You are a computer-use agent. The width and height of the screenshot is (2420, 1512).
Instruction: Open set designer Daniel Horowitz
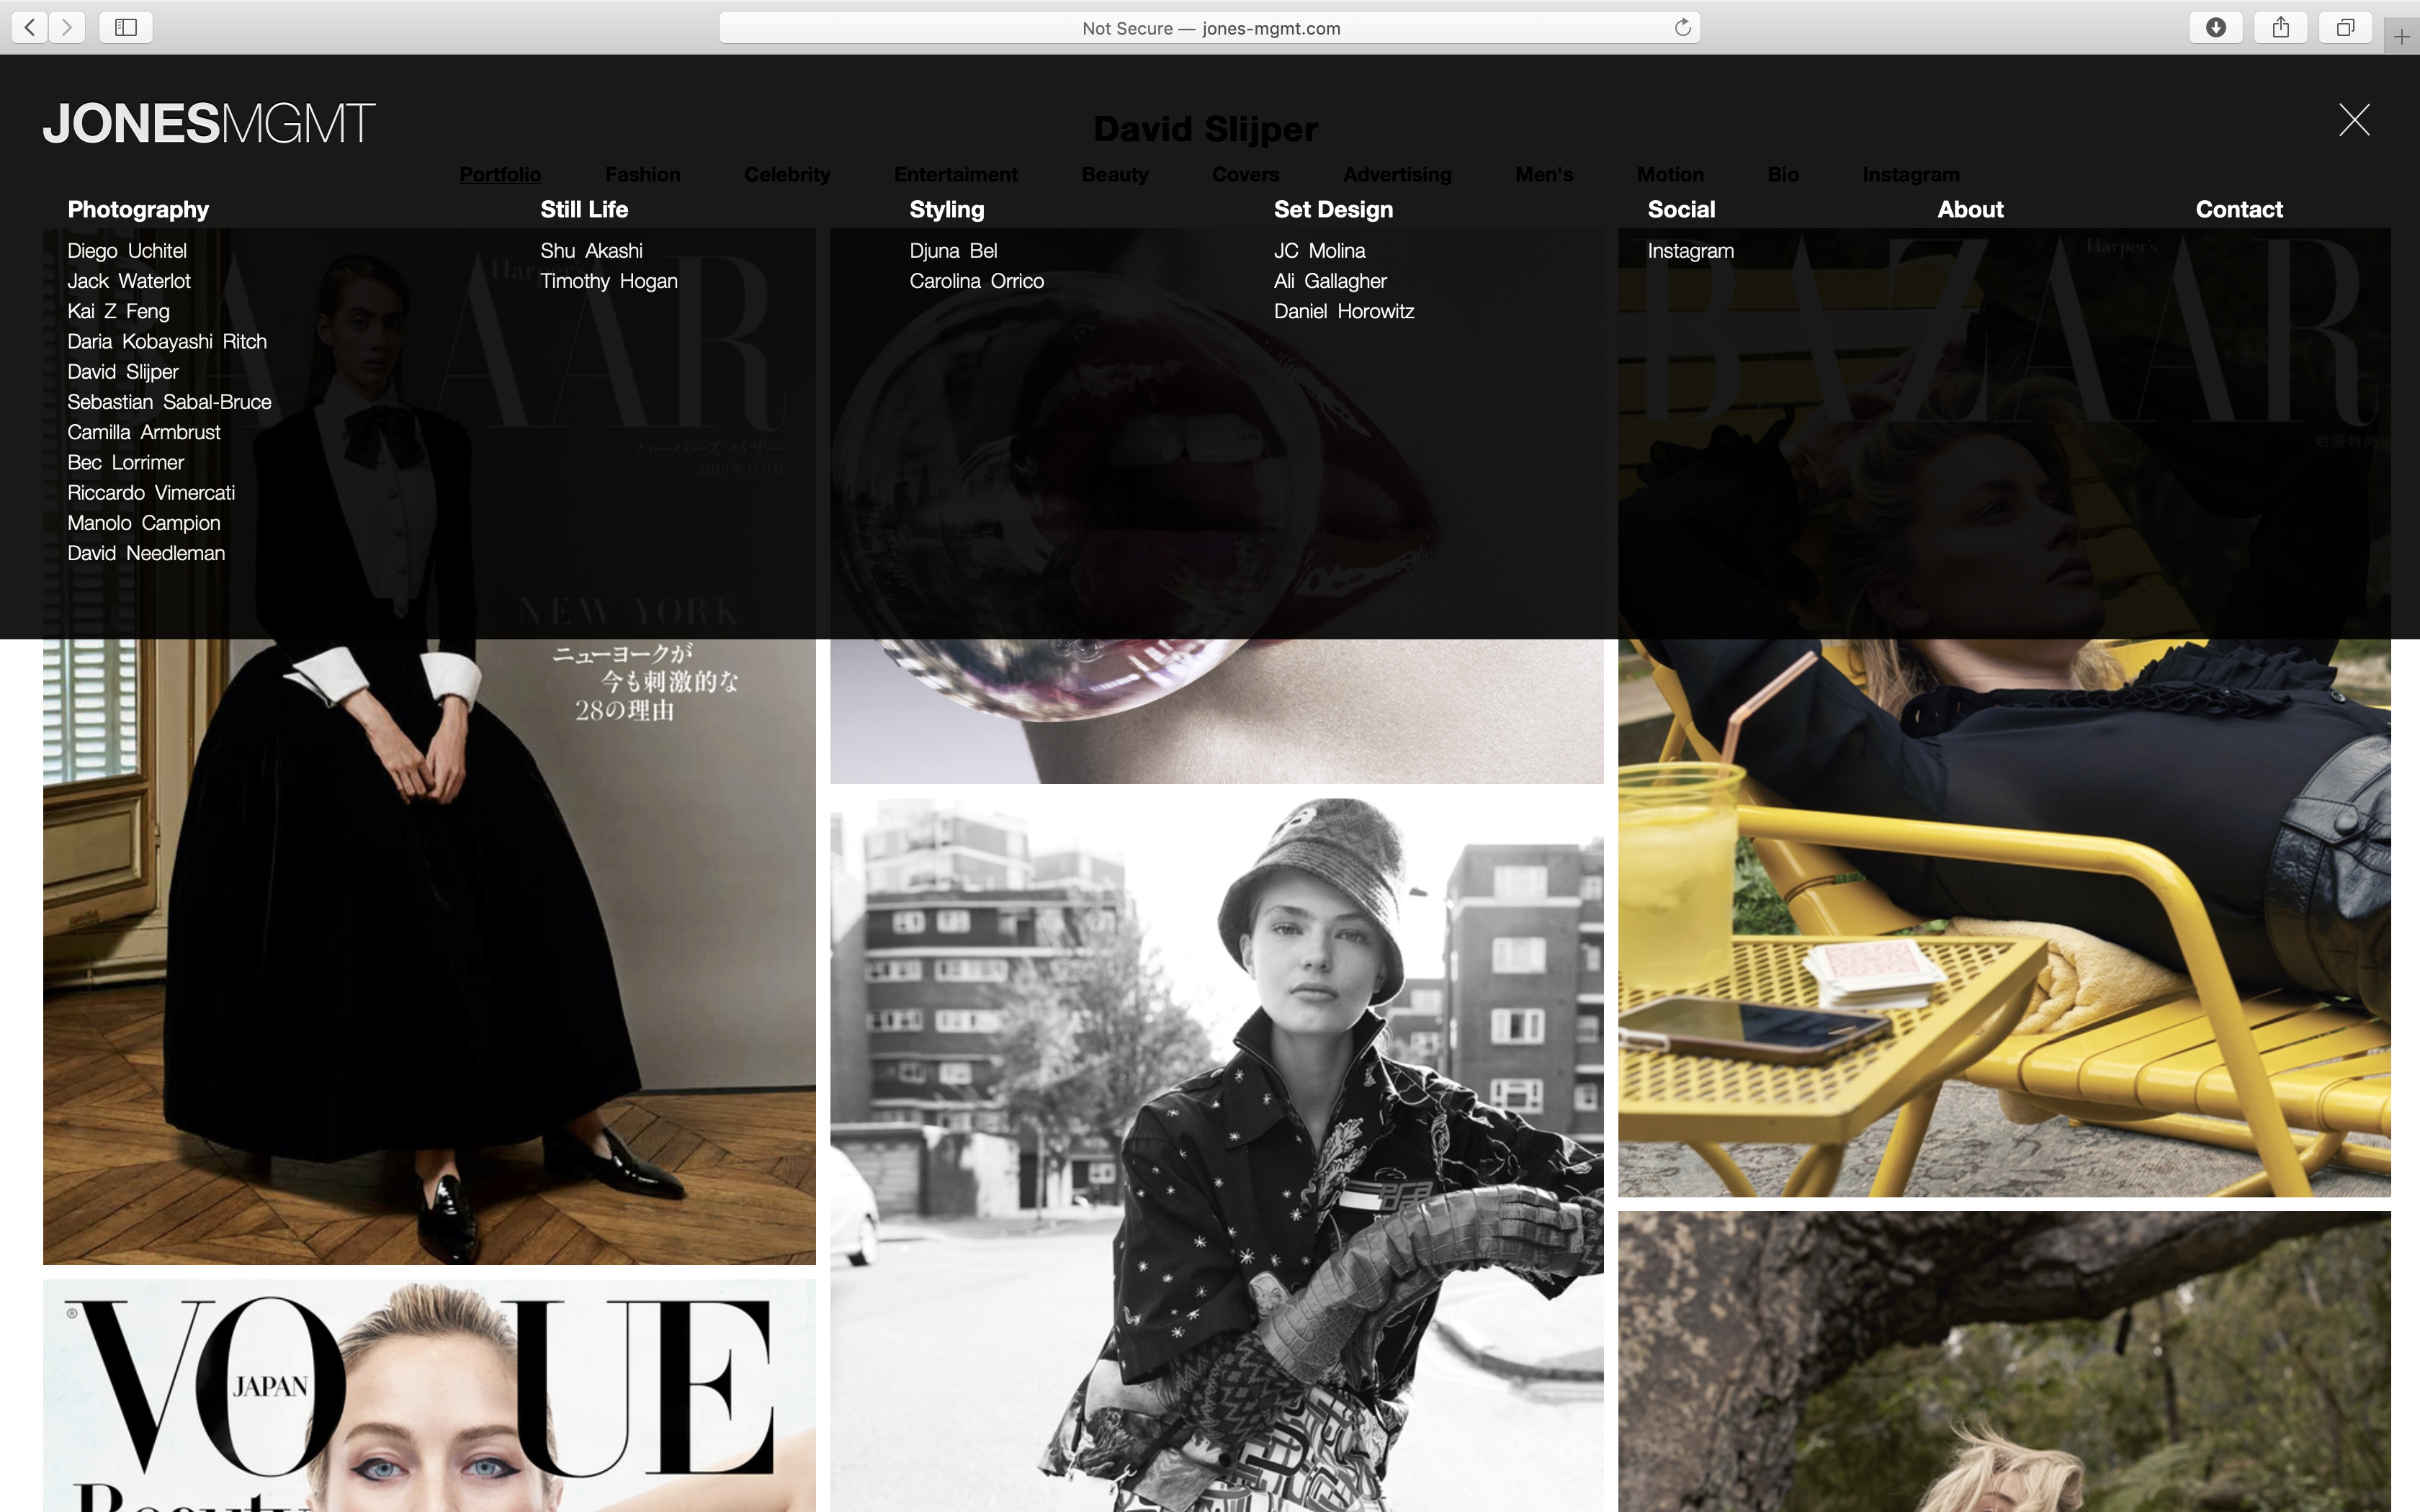(1343, 311)
